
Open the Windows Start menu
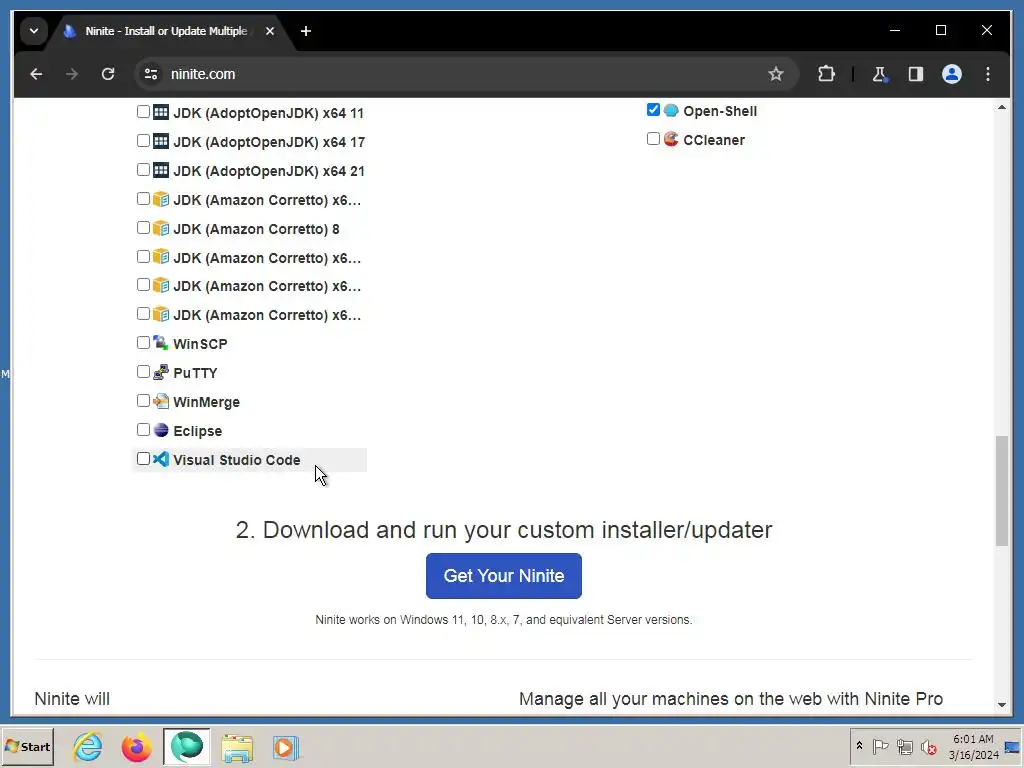click(27, 746)
